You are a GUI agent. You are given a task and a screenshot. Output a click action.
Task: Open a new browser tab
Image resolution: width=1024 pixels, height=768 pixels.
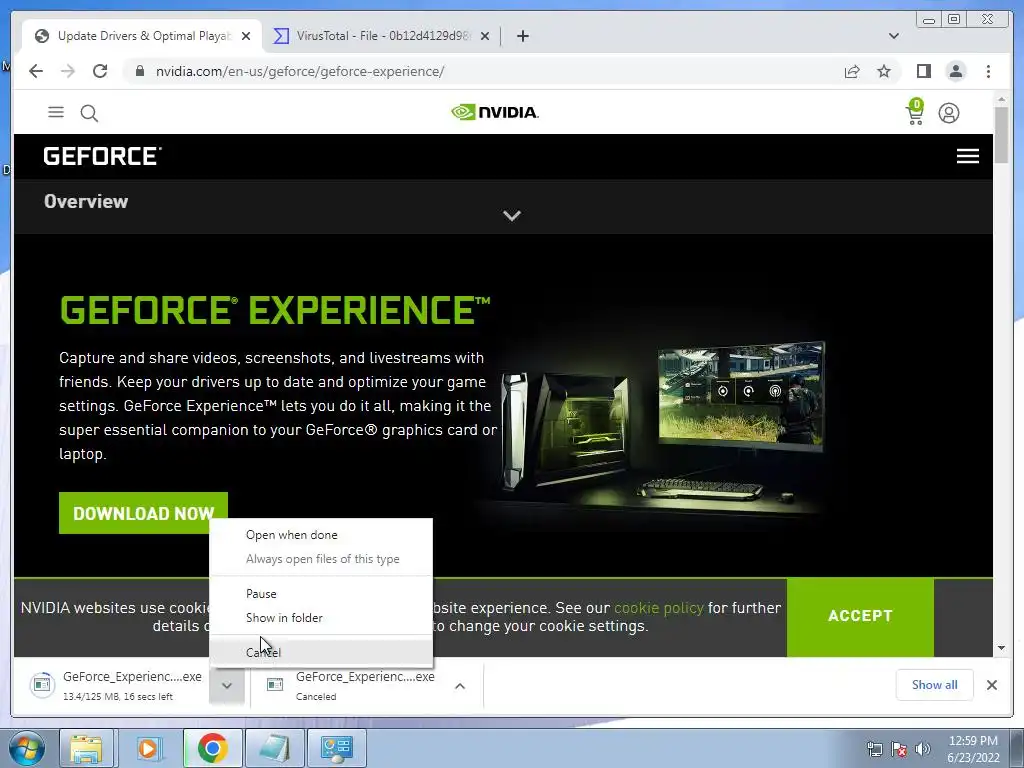(x=522, y=36)
